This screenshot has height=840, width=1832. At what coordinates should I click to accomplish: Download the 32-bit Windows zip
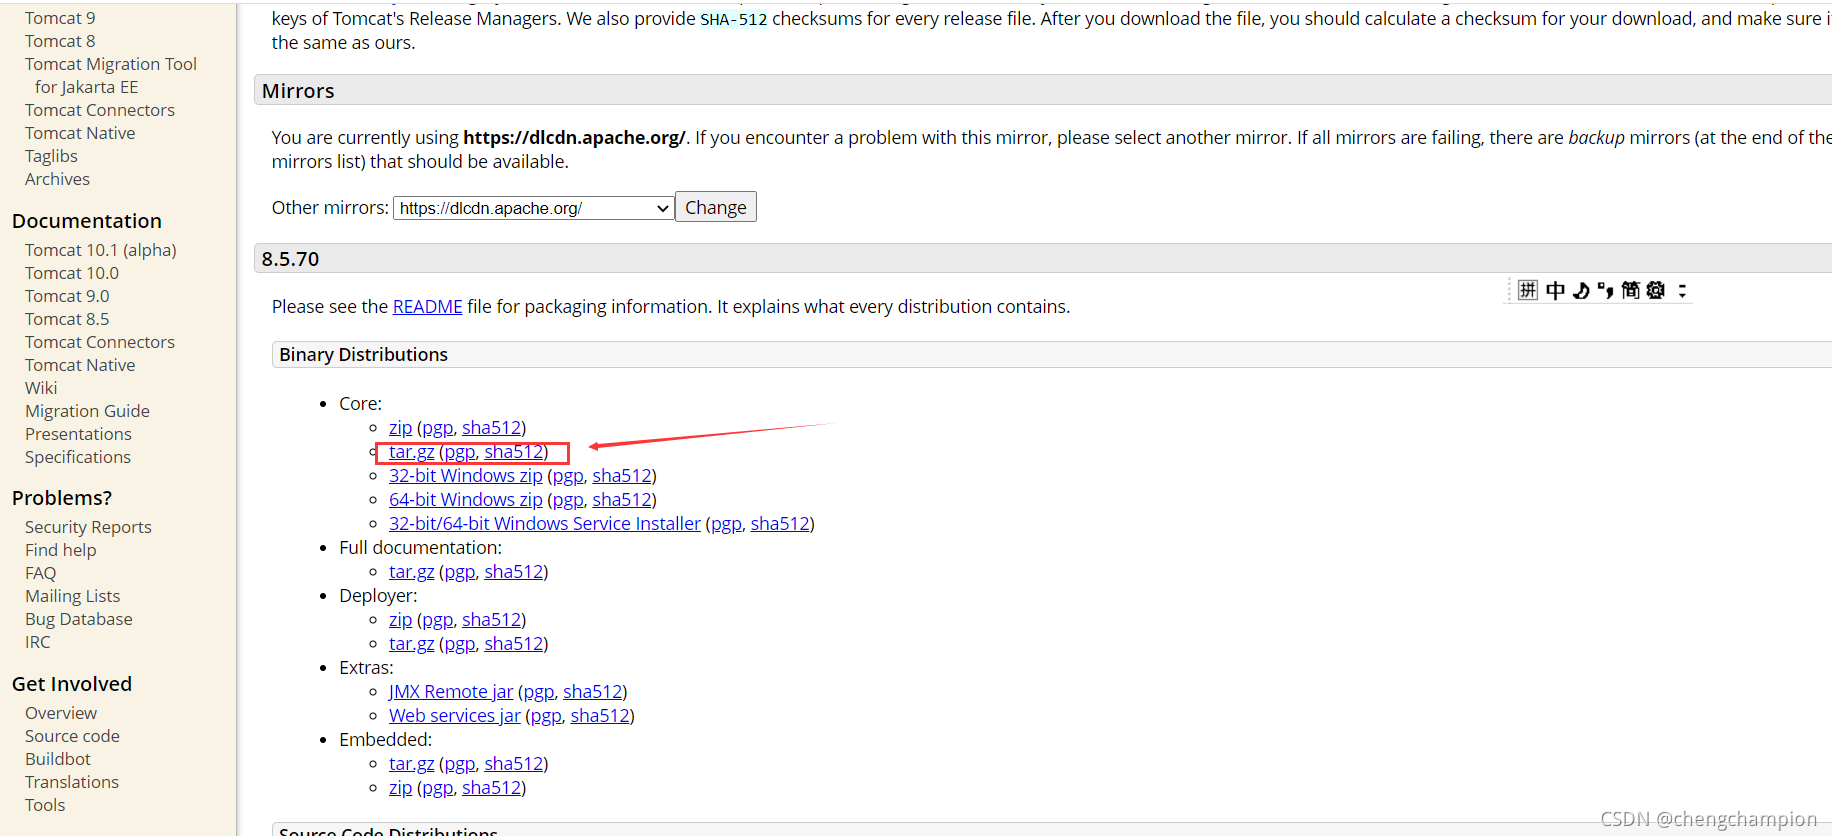tap(466, 476)
